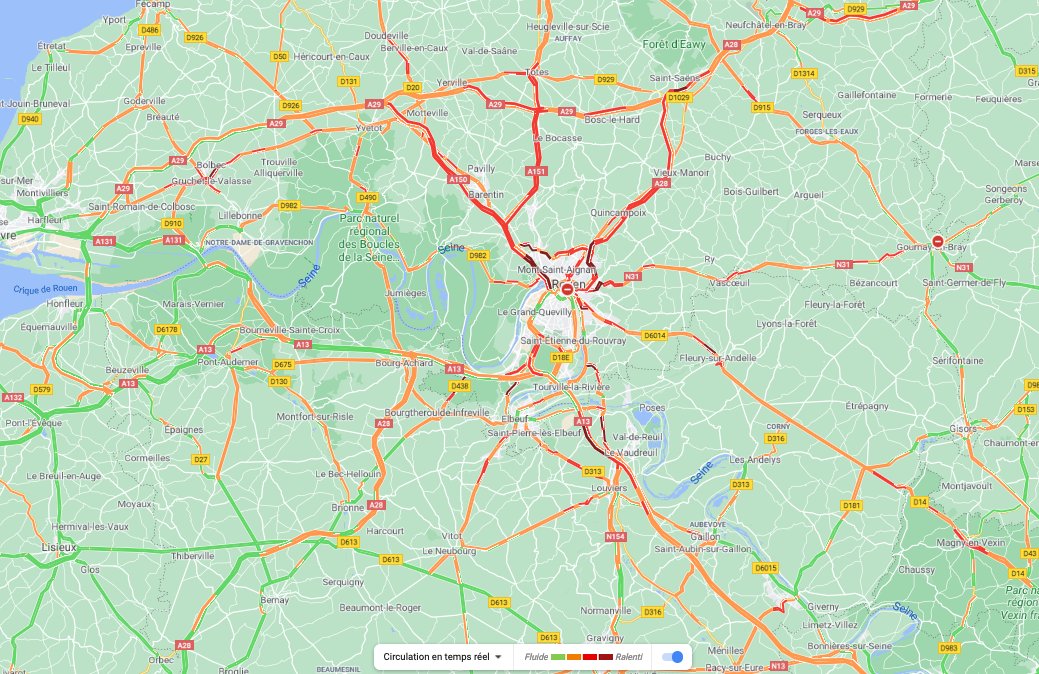Turn off the traffic layer toggle
The width and height of the screenshot is (1039, 674).
click(x=673, y=657)
